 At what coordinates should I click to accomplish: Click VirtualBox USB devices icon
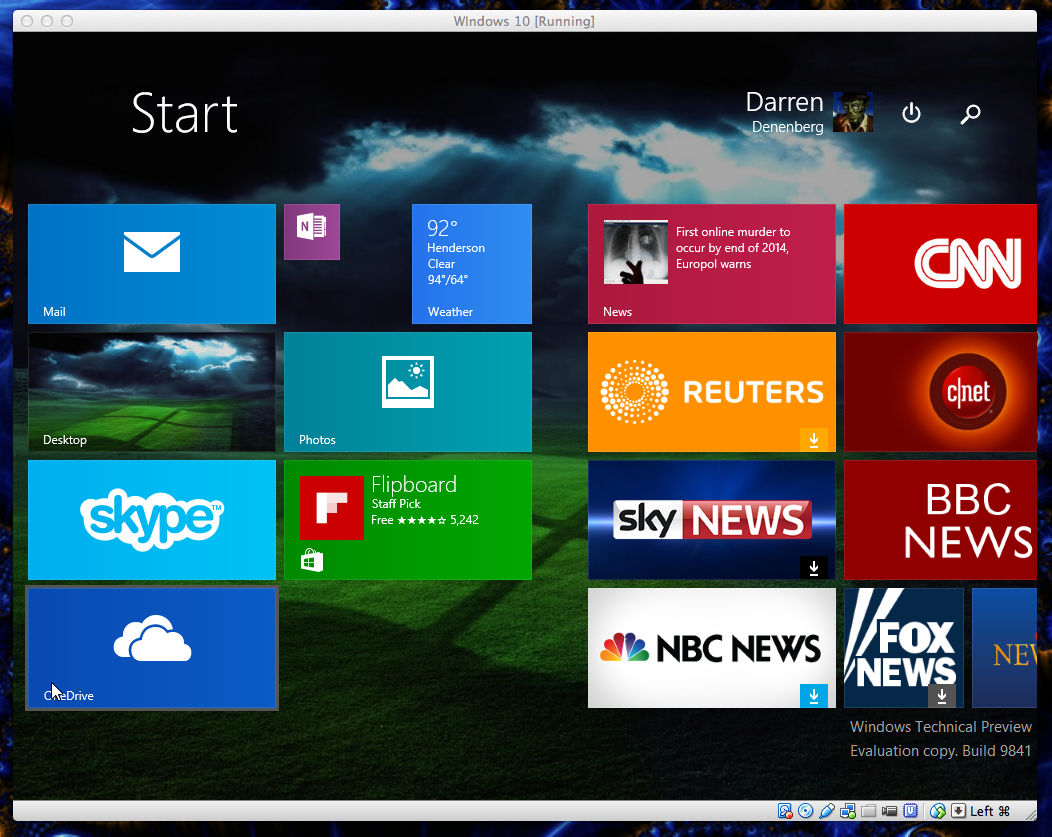(827, 811)
